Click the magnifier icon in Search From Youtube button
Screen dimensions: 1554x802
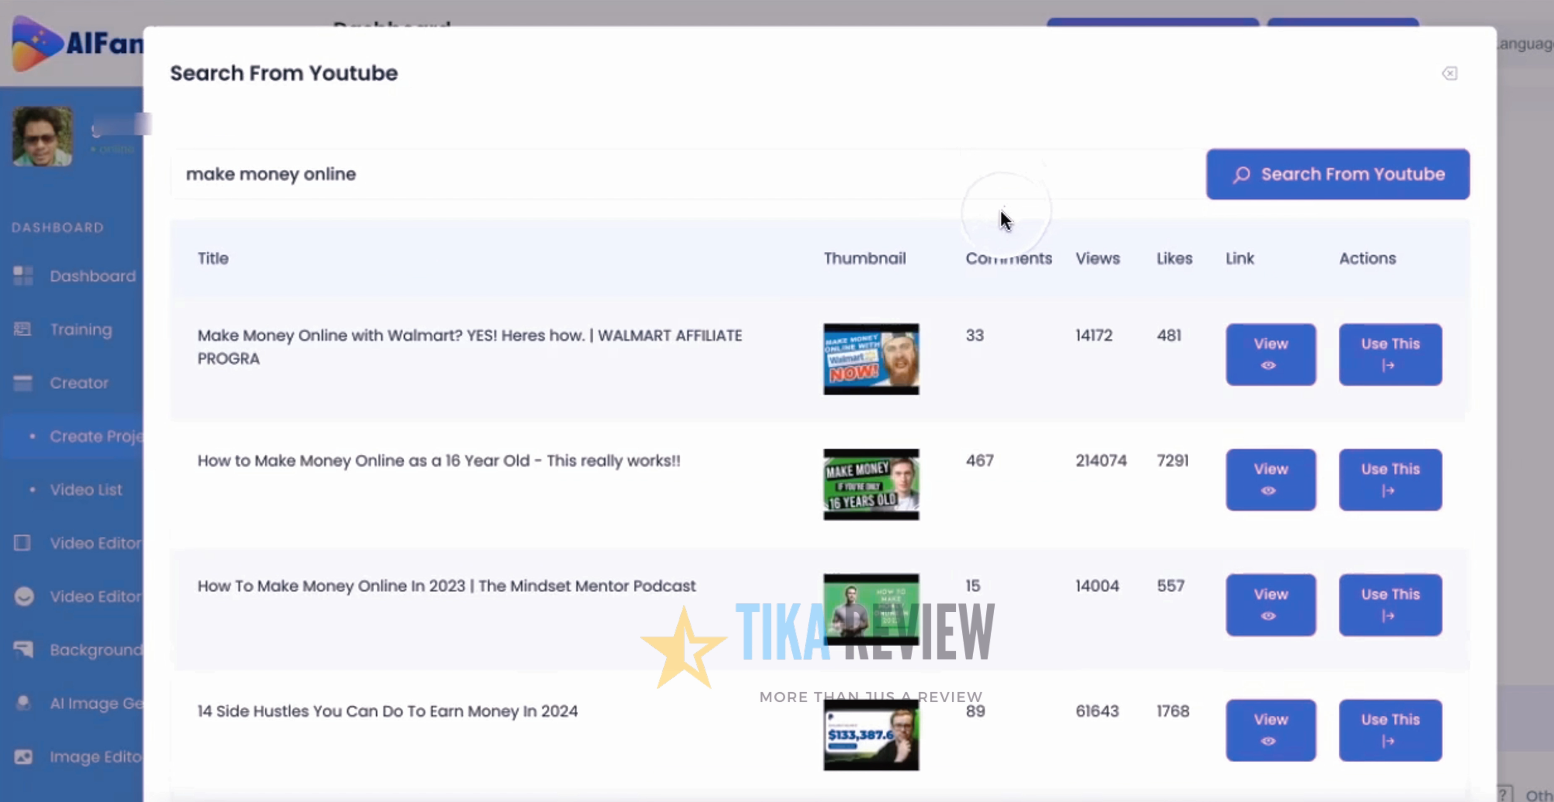(1241, 174)
